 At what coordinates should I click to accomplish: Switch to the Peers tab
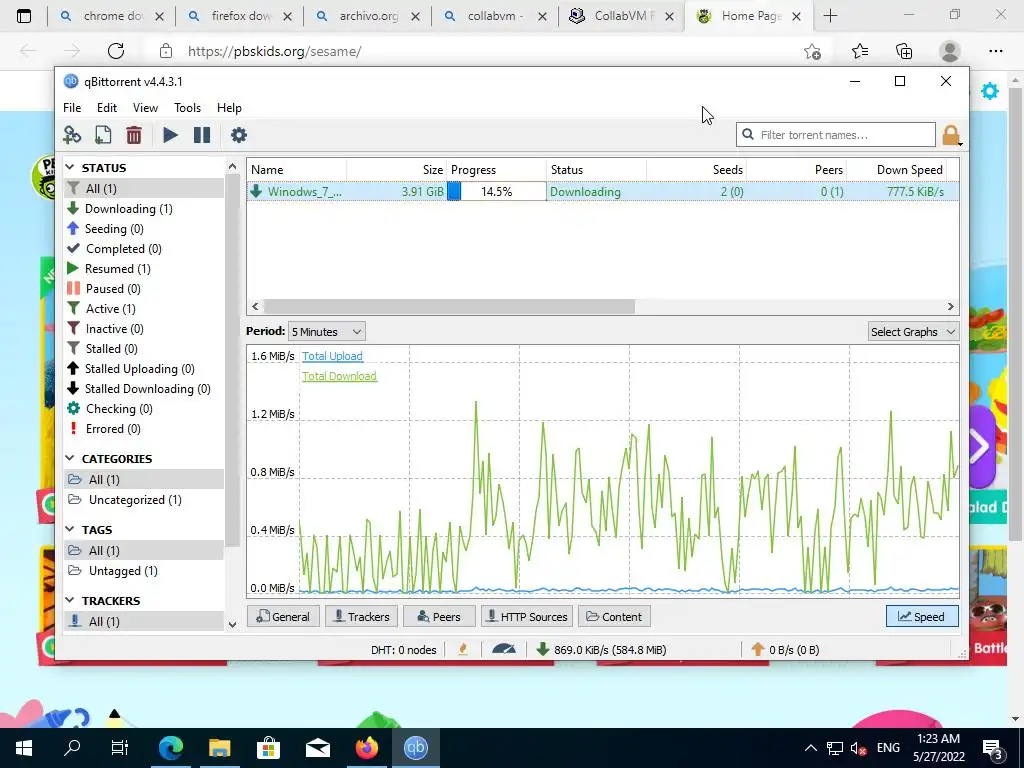pyautogui.click(x=439, y=616)
